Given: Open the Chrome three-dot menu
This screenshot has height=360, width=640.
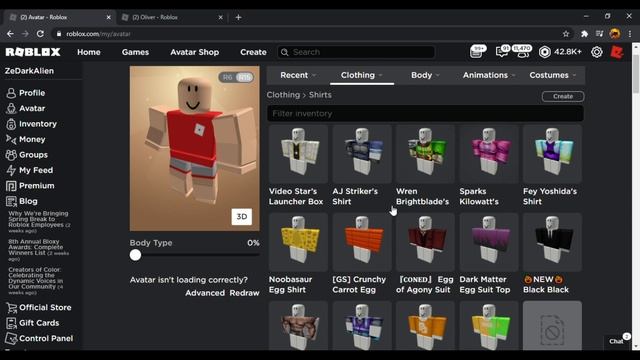Looking at the screenshot, I should point(630,34).
